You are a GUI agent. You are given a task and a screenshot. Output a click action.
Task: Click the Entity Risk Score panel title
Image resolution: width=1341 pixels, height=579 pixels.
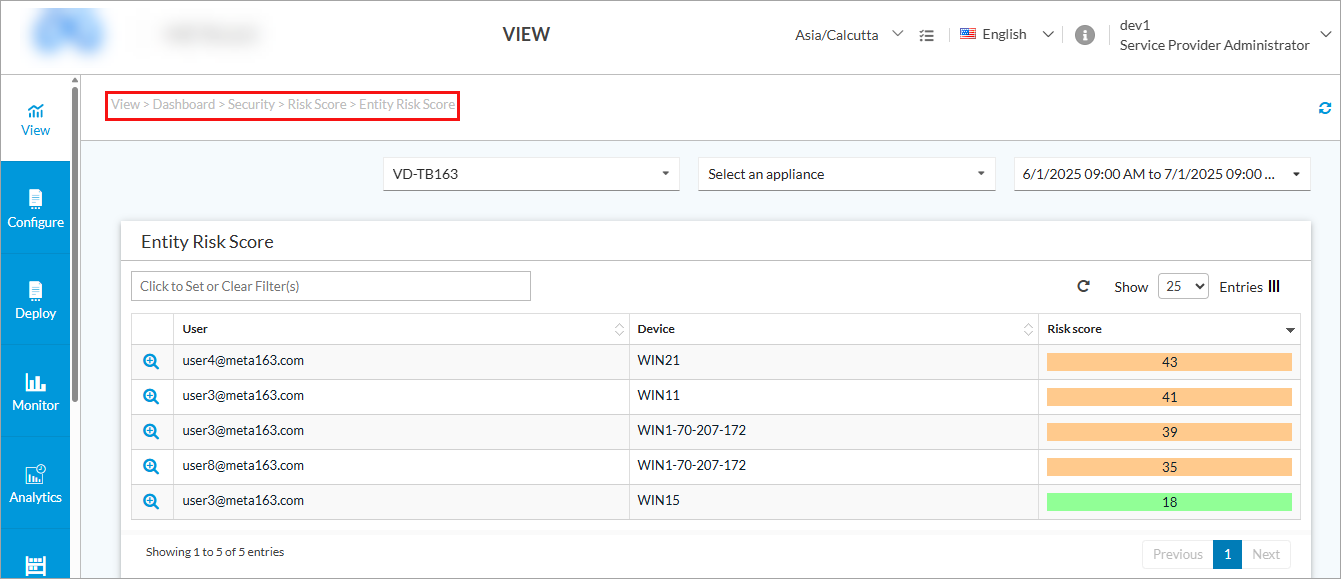click(207, 242)
